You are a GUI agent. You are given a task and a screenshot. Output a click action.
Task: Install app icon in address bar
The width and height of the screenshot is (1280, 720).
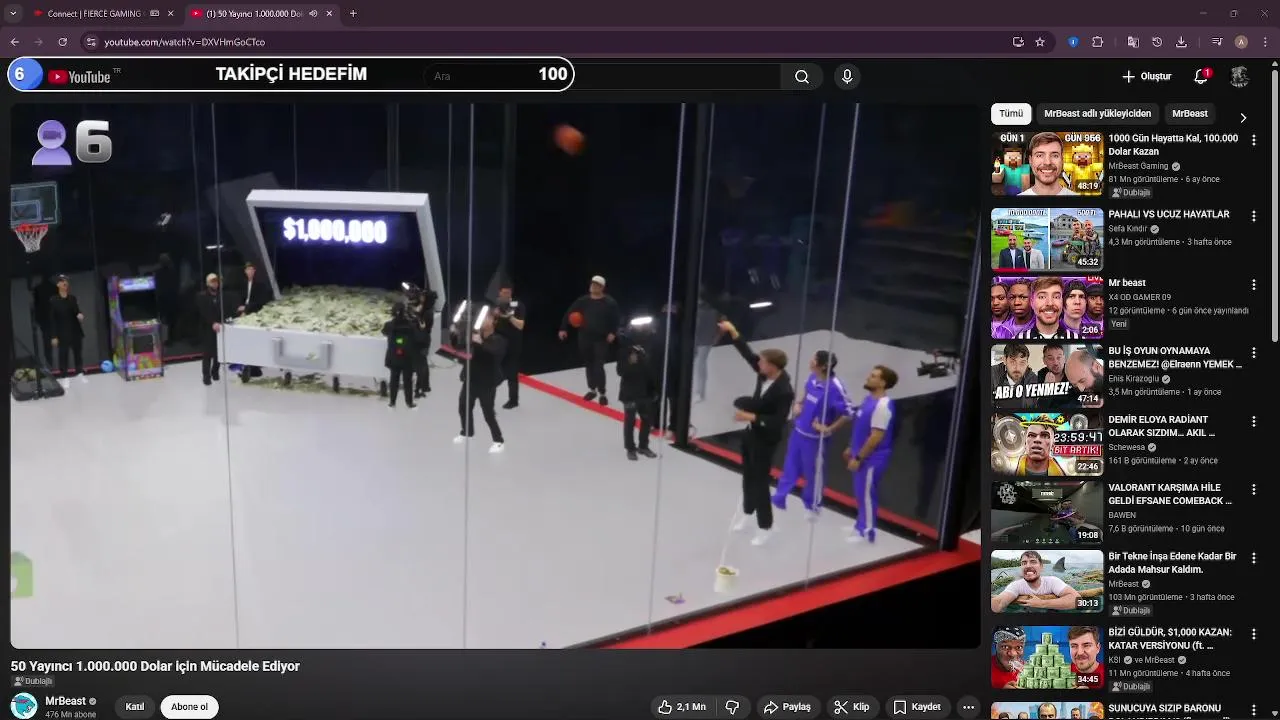click(1018, 42)
